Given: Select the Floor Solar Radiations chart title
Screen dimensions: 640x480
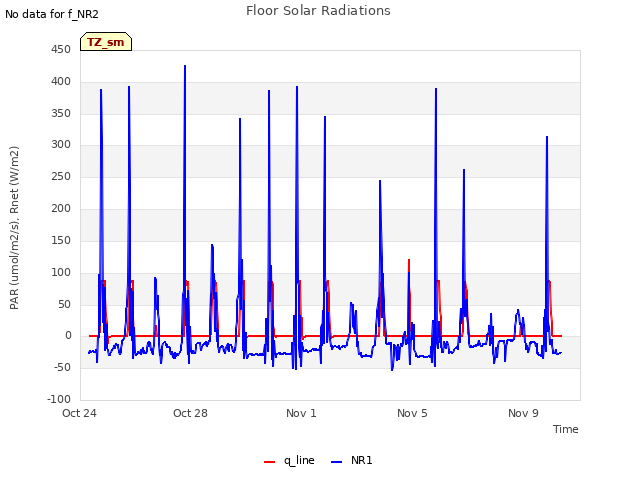Looking at the screenshot, I should (x=318, y=11).
